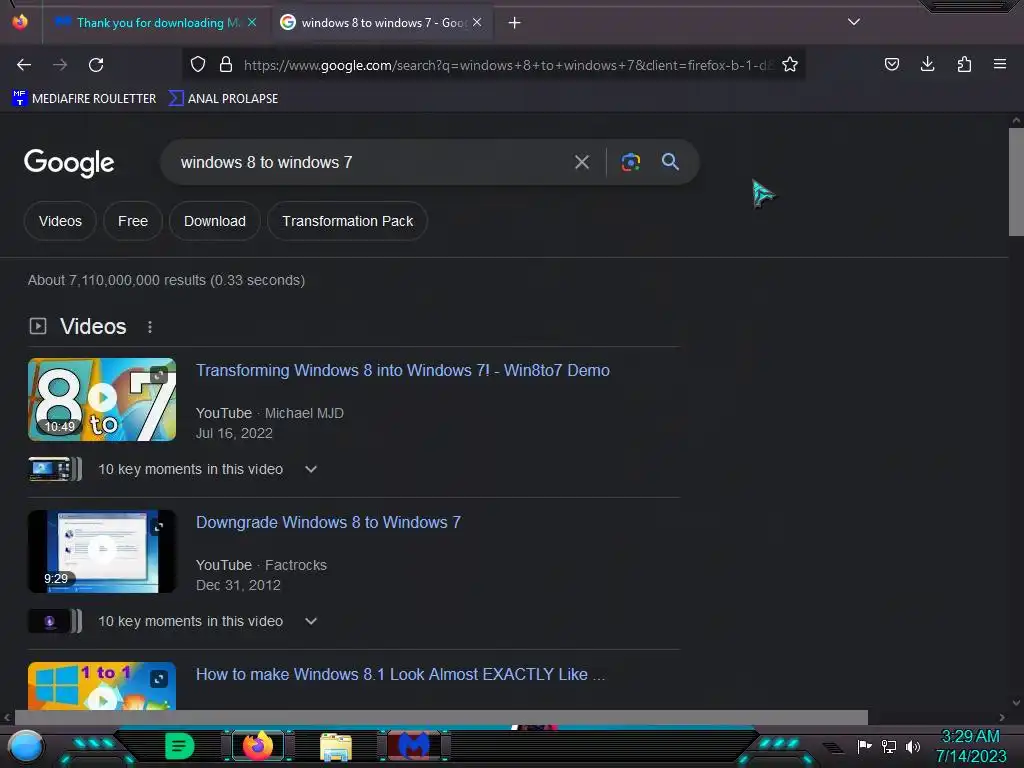Click the Google logo
Image resolution: width=1024 pixels, height=768 pixels.
[69, 163]
